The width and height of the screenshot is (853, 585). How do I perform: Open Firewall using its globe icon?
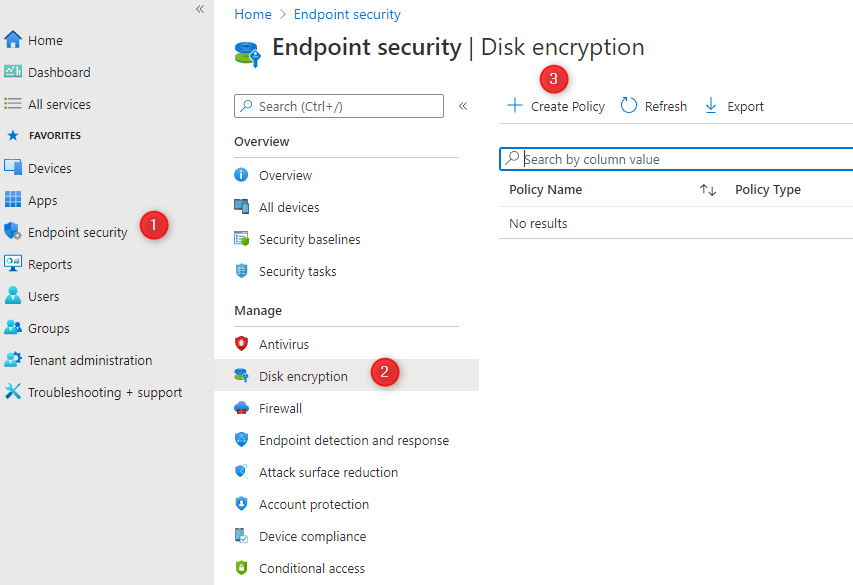(x=241, y=407)
